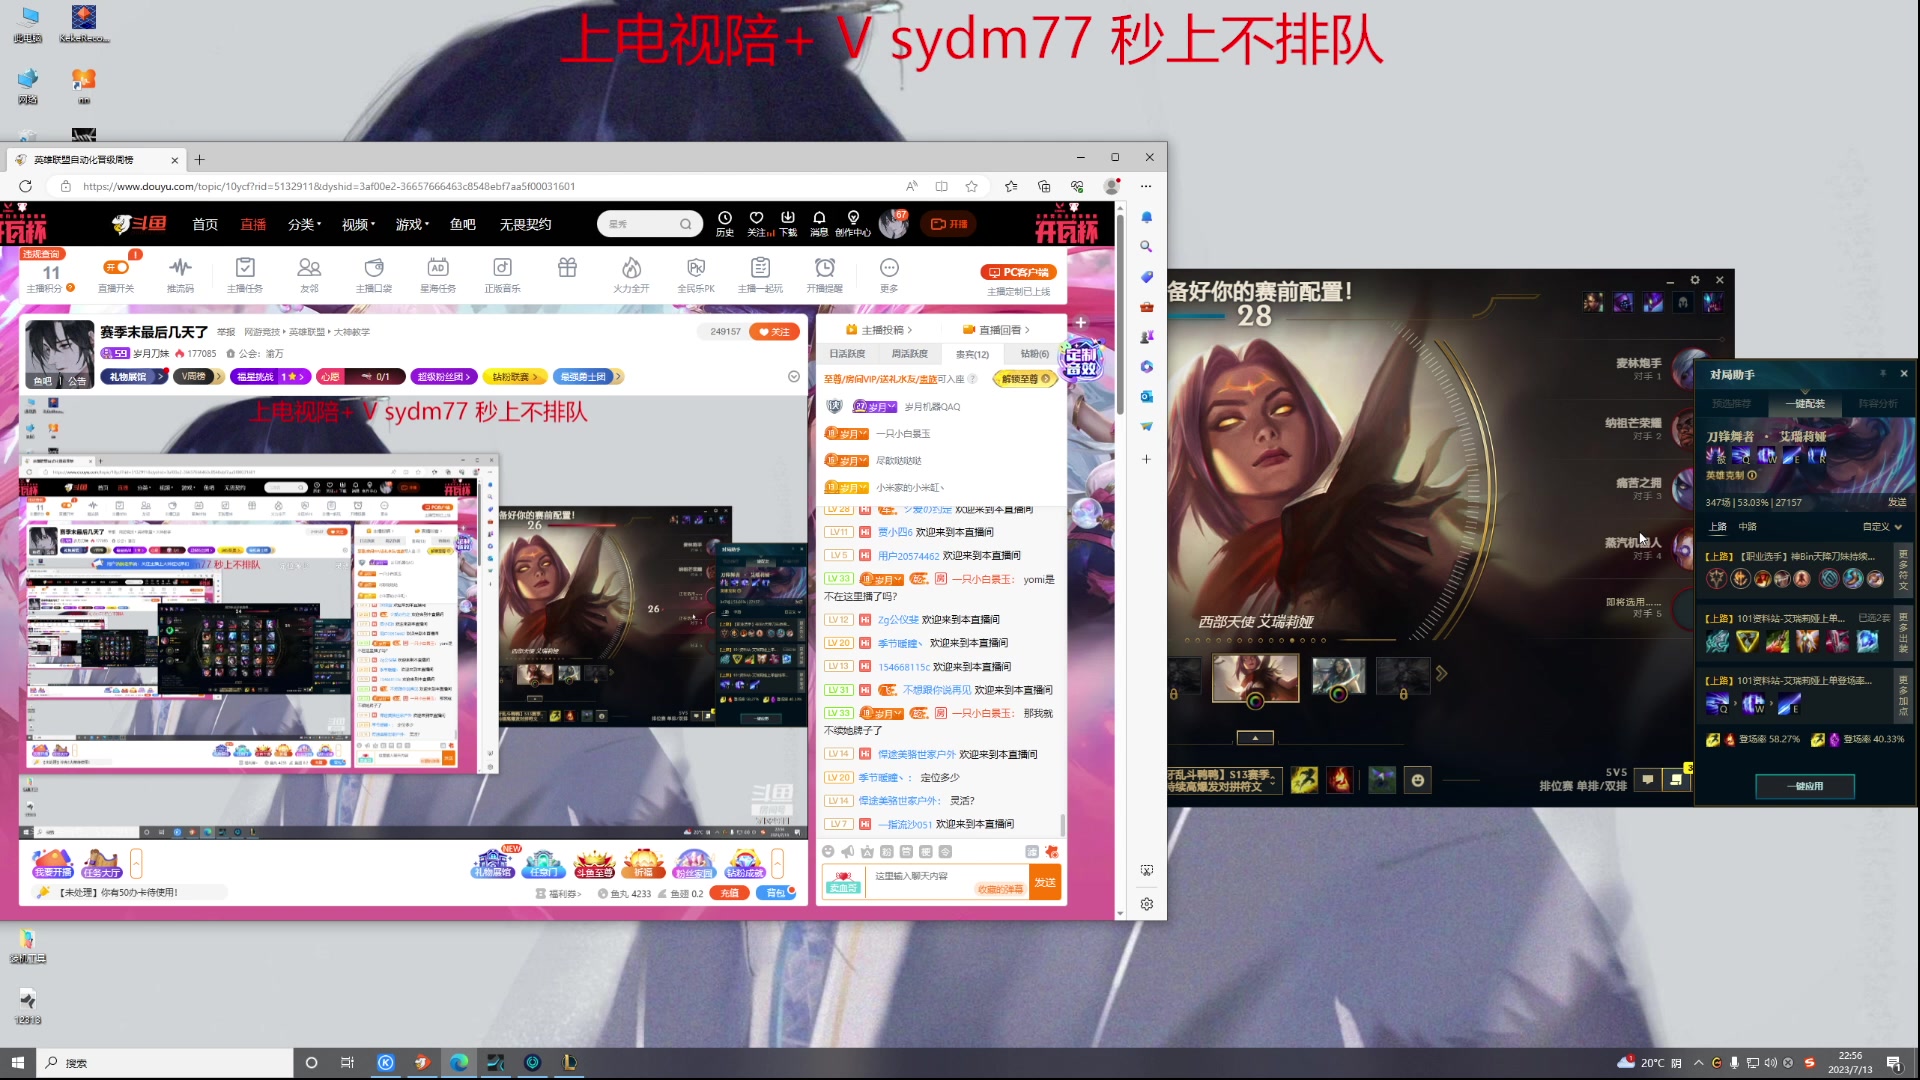Open the emoji picker in the chat bar

(x=828, y=852)
